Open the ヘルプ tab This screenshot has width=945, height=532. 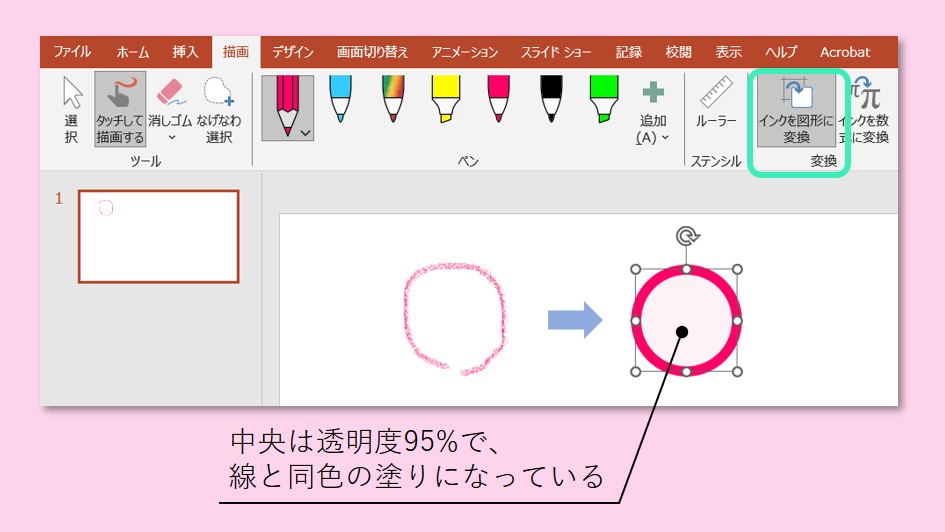click(x=781, y=52)
